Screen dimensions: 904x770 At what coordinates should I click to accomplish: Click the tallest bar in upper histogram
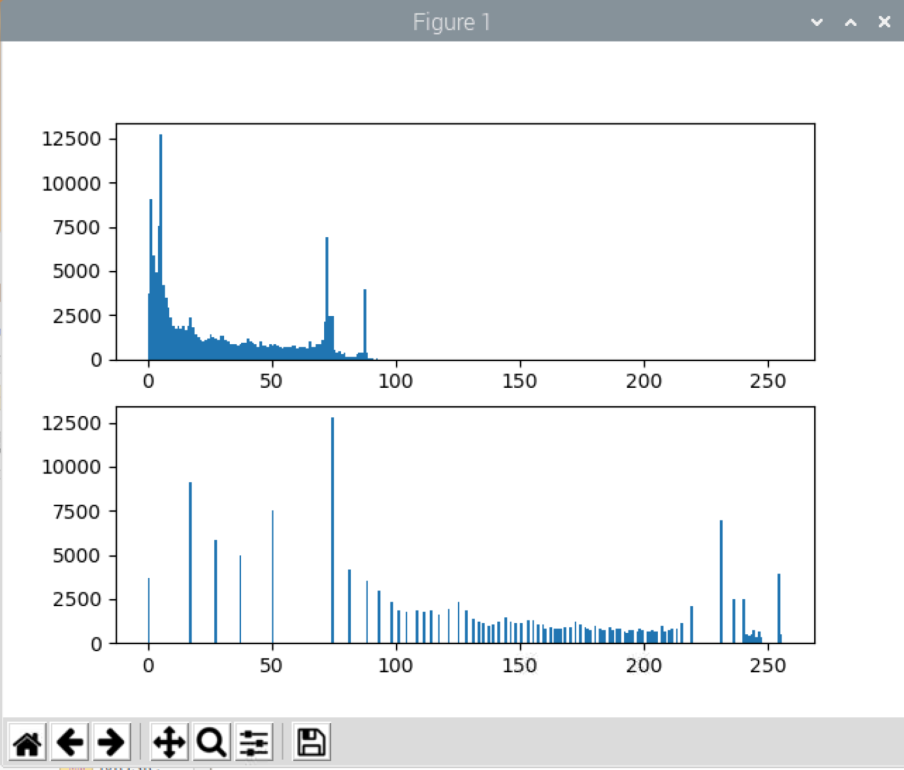(161, 248)
